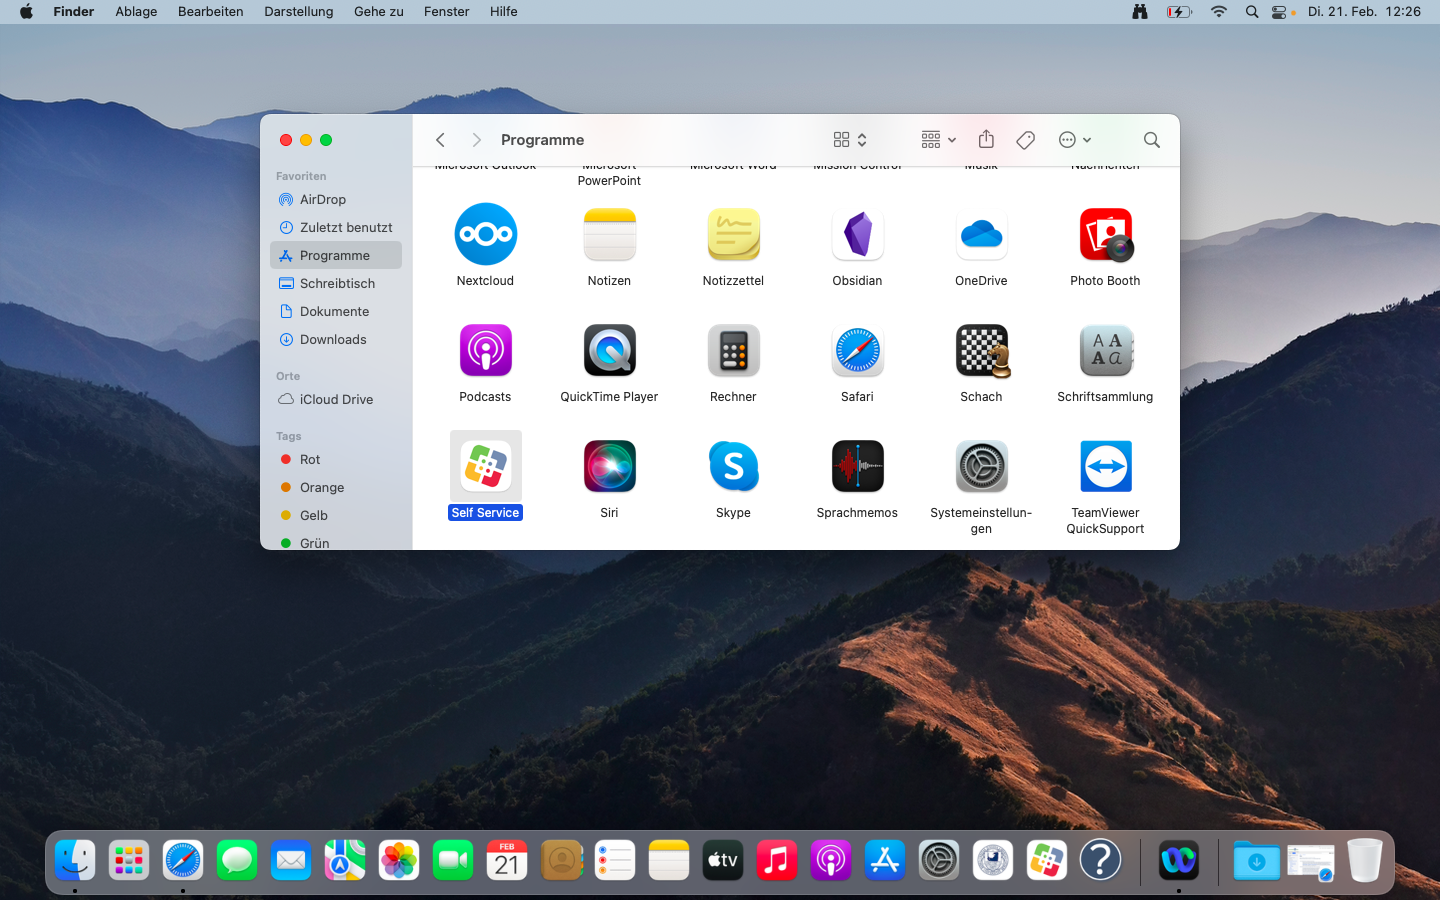Select the OneDrive app icon

click(981, 234)
